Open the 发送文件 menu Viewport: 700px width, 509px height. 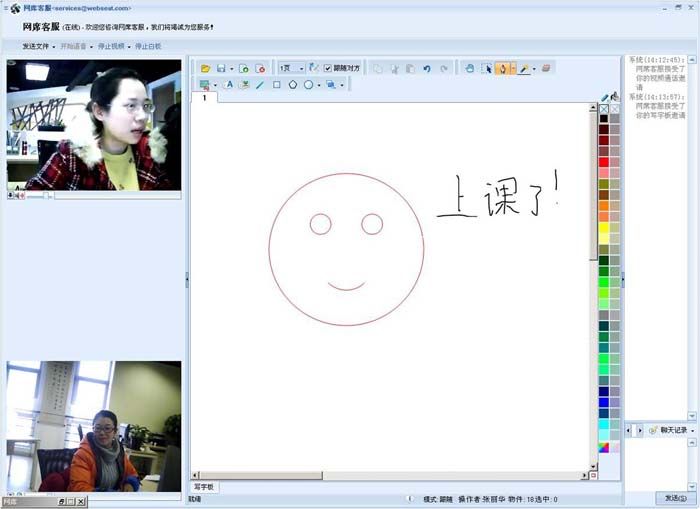[x=36, y=46]
